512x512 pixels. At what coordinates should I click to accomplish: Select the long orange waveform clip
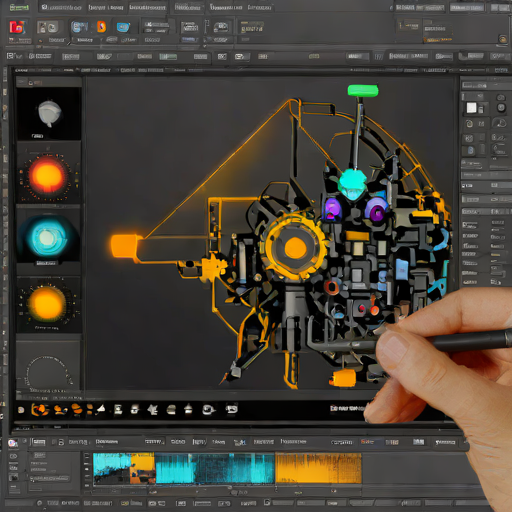pyautogui.click(x=318, y=468)
